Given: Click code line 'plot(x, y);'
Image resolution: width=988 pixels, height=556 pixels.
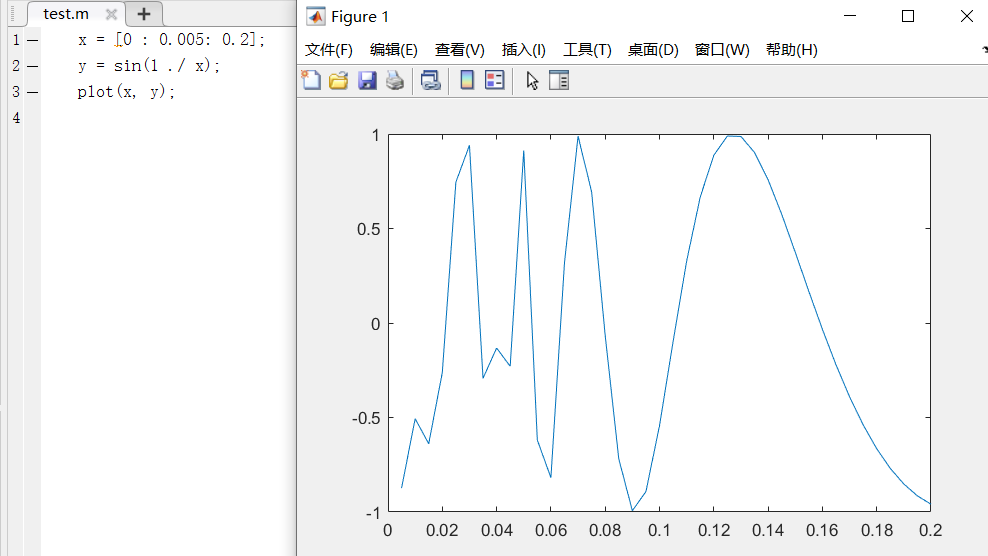Looking at the screenshot, I should [126, 92].
